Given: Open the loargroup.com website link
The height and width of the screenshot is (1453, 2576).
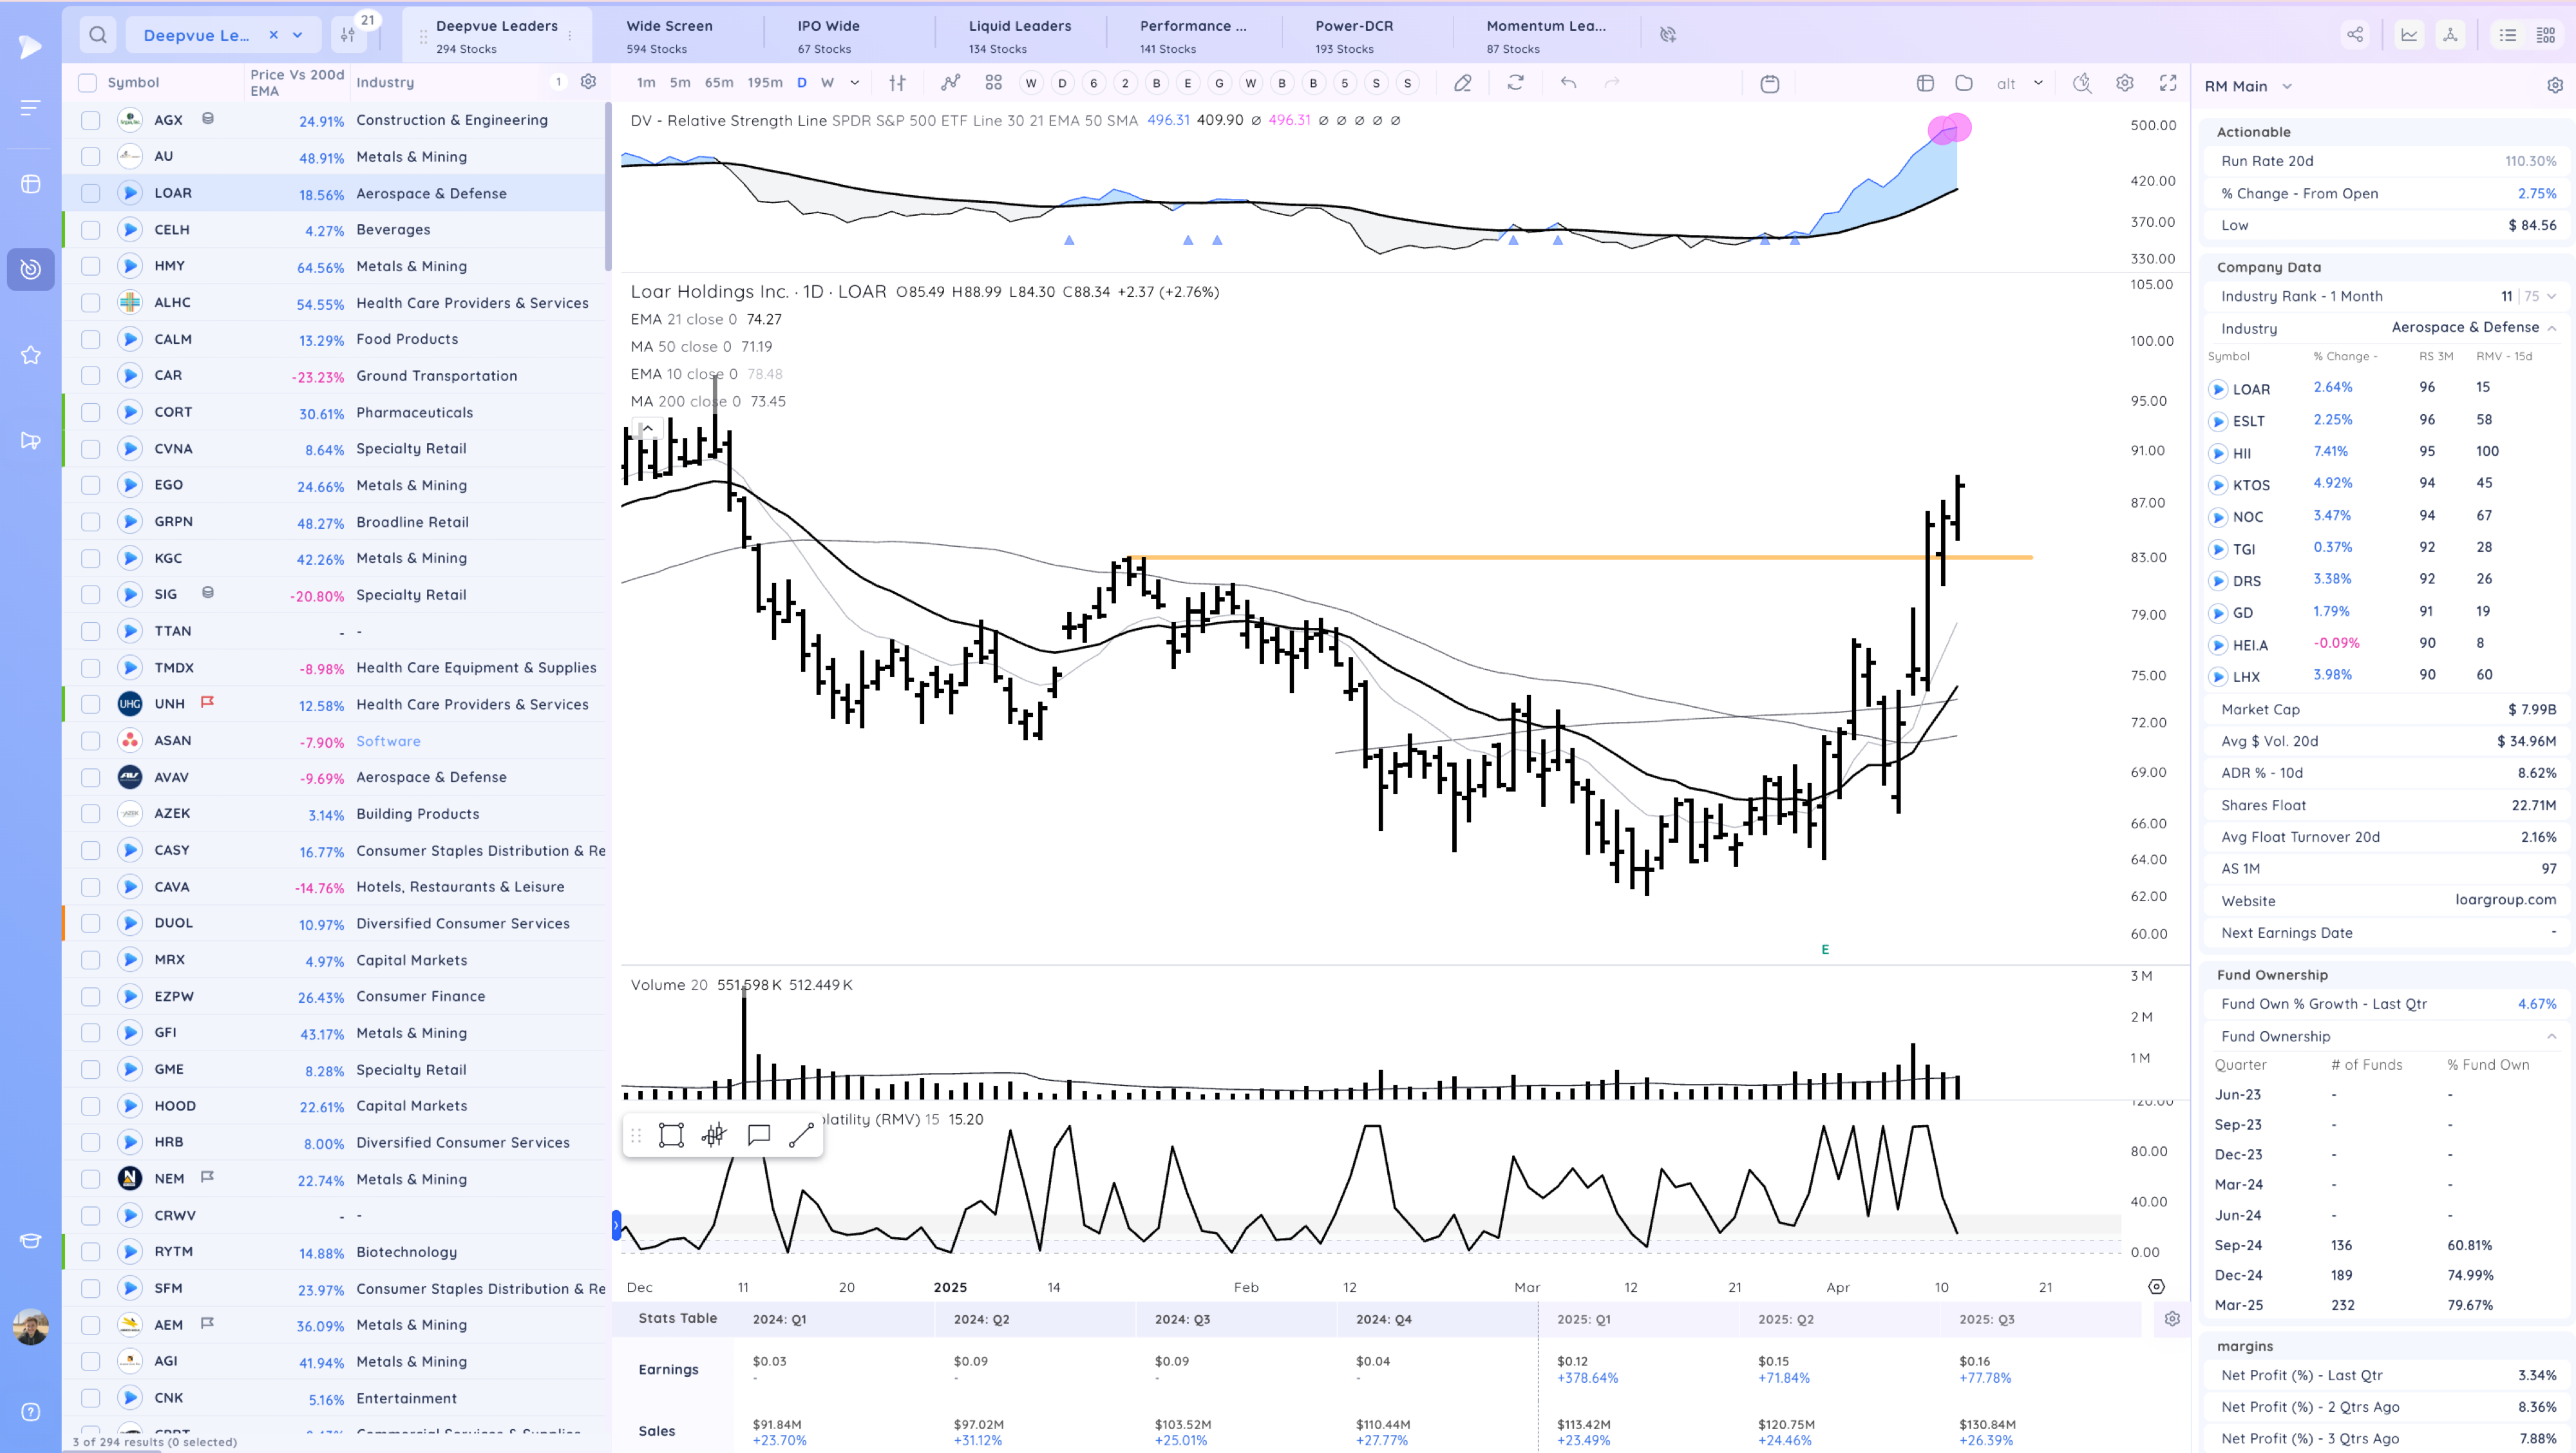Looking at the screenshot, I should pos(2505,900).
